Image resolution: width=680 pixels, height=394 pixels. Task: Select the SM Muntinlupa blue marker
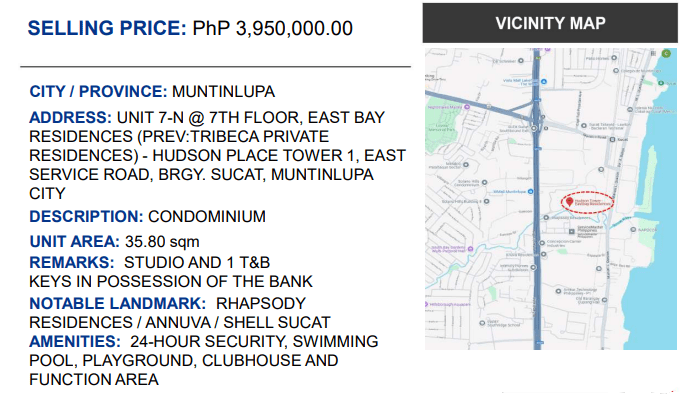[530, 191]
